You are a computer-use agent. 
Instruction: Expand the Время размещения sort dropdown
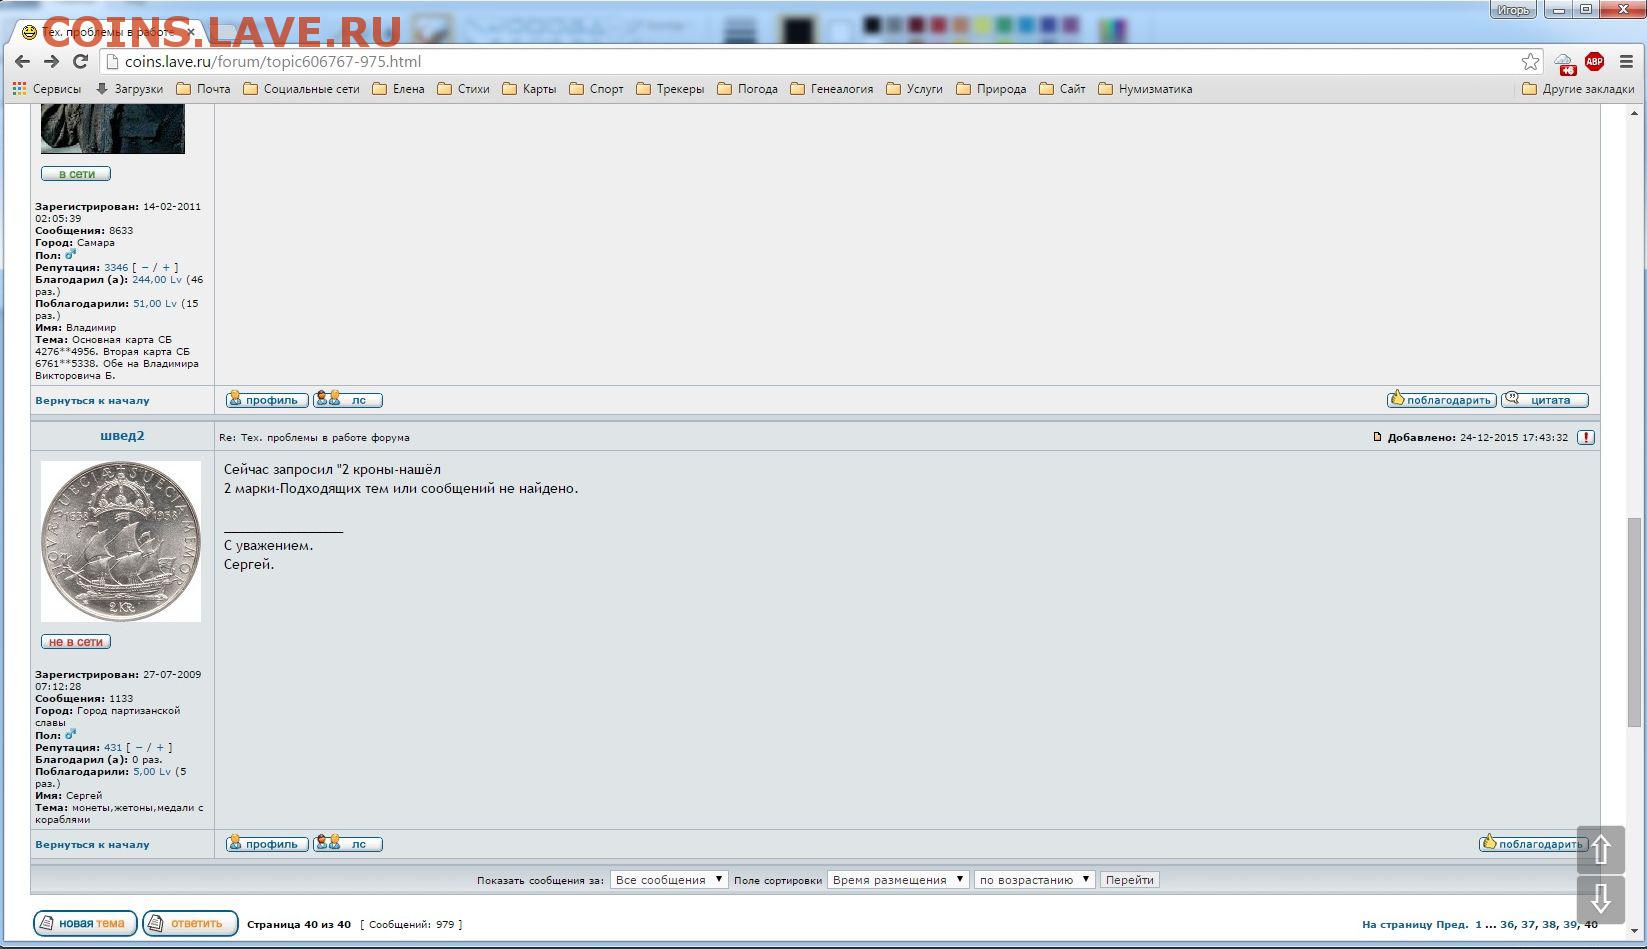coord(898,880)
